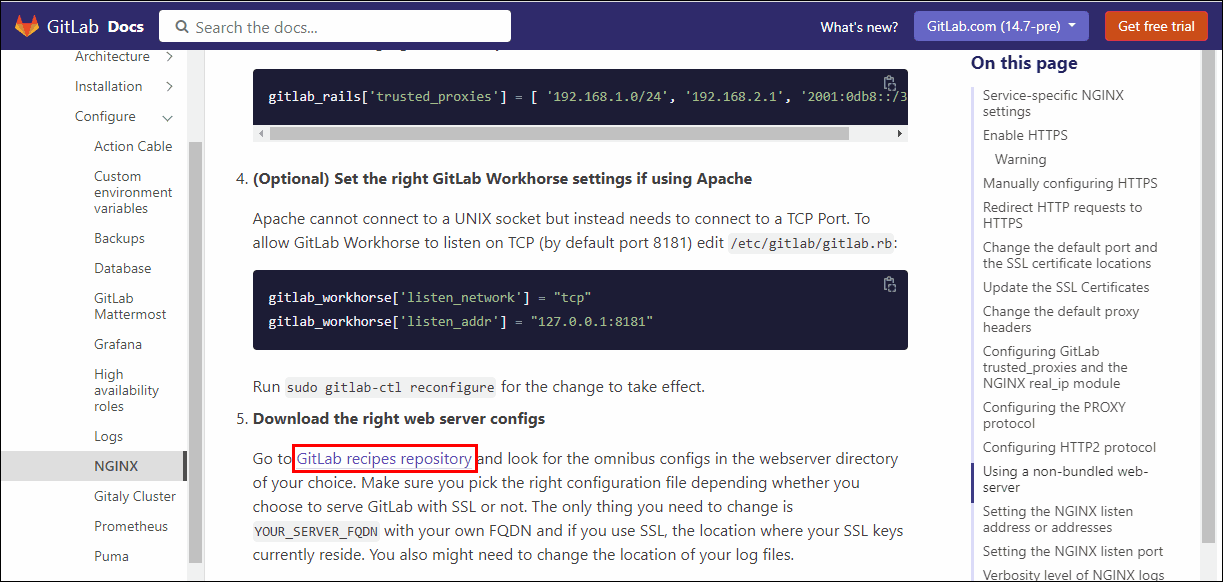Expand the Architecture sidebar section

tap(169, 57)
